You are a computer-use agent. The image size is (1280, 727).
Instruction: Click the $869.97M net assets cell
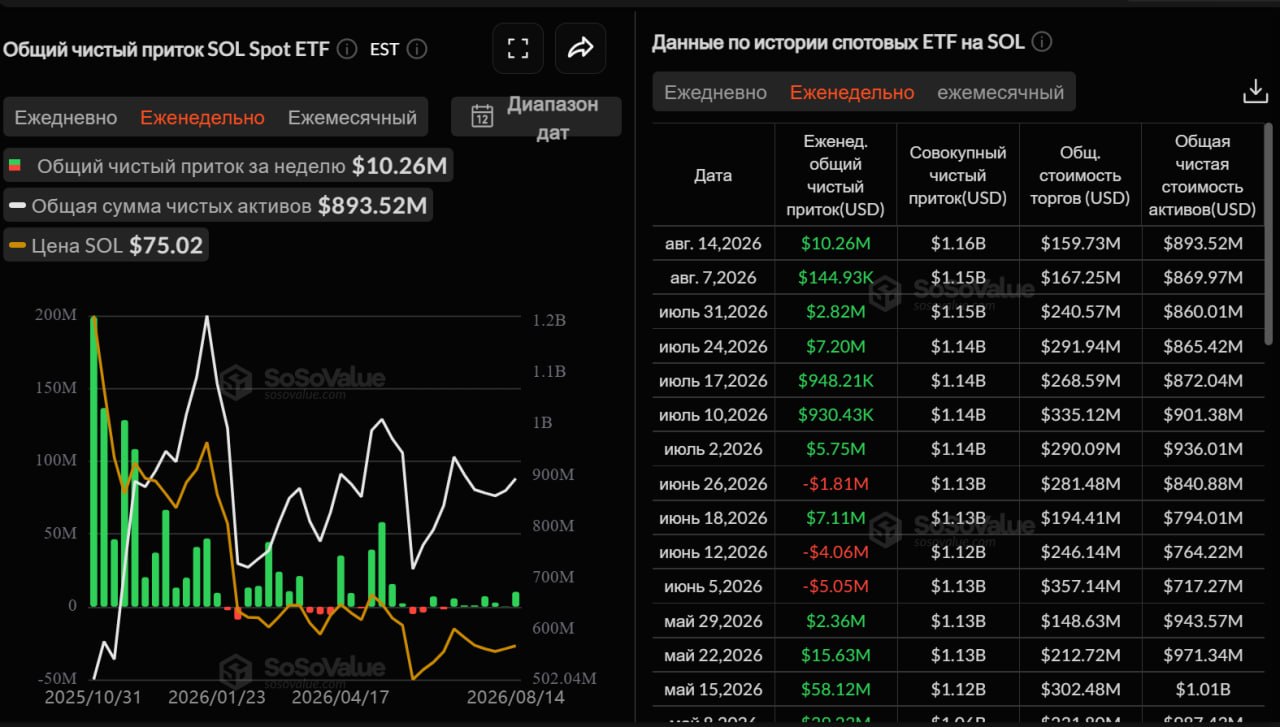coord(1203,277)
